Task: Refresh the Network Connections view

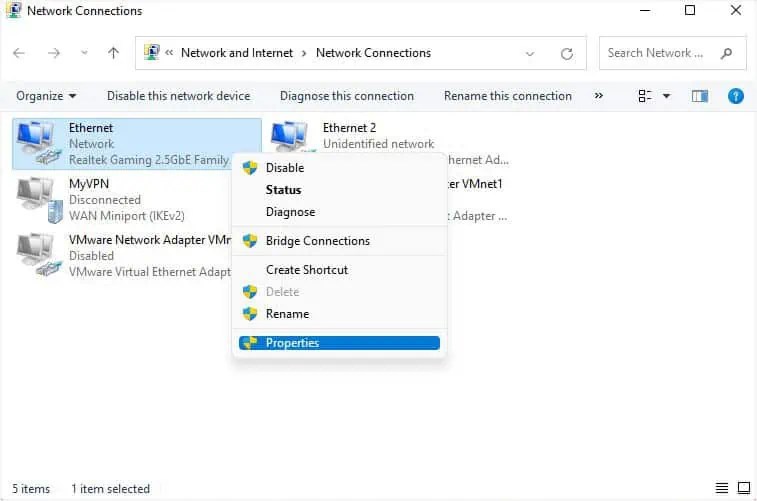Action: 567,53
